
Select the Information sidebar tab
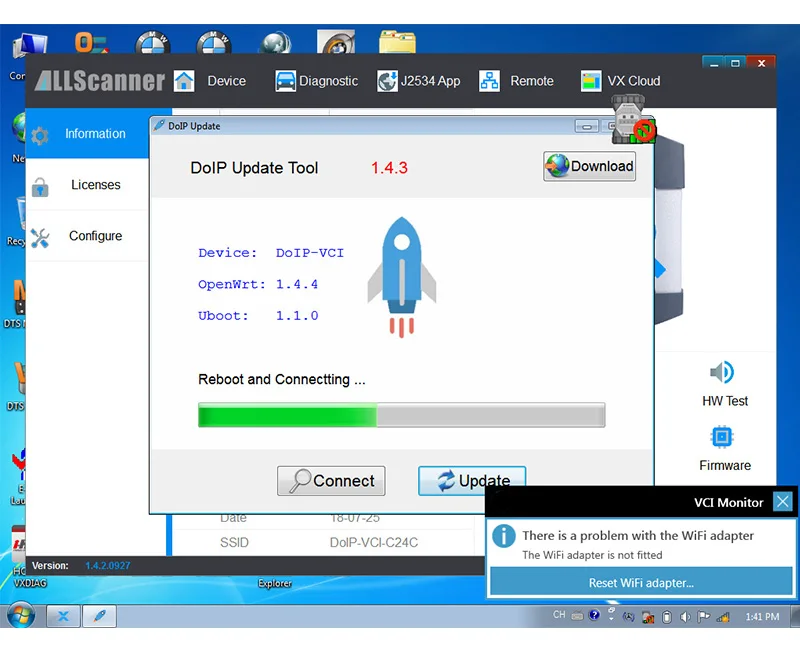point(87,134)
